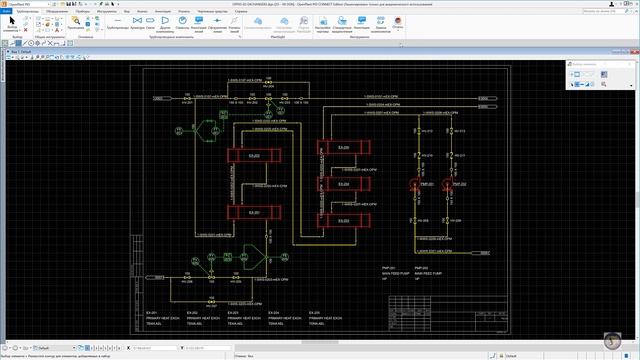Image resolution: width=640 pixels, height=360 pixels.
Task: Open the line annotations monitor icon
Action: pyautogui.click(x=199, y=20)
